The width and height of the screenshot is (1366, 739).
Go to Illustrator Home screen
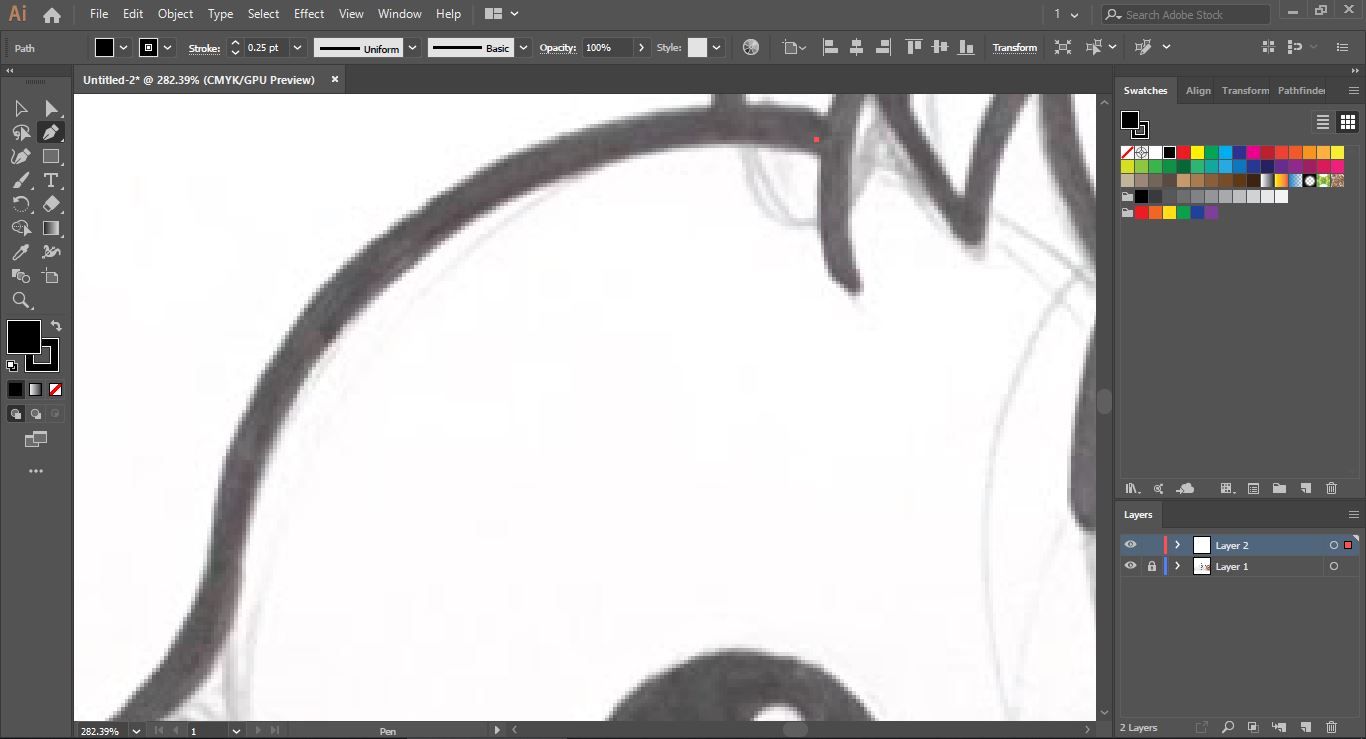pos(52,15)
